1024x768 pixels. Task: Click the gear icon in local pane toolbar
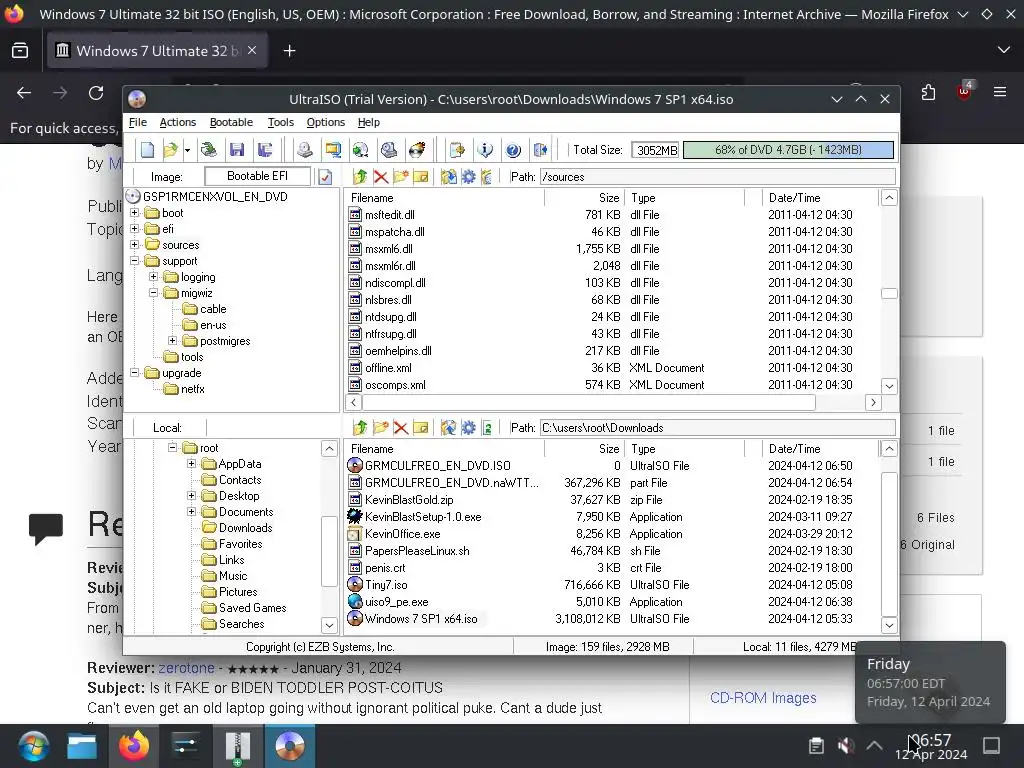(x=468, y=428)
